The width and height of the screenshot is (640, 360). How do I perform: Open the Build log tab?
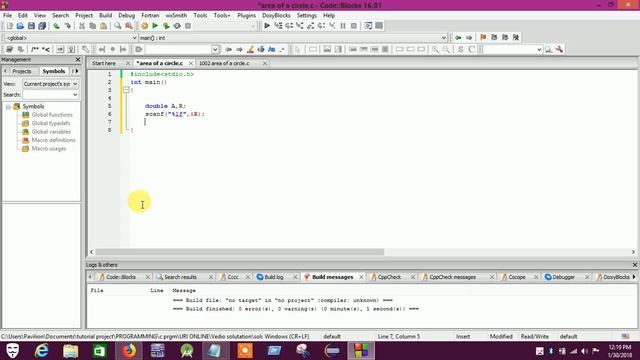273,277
